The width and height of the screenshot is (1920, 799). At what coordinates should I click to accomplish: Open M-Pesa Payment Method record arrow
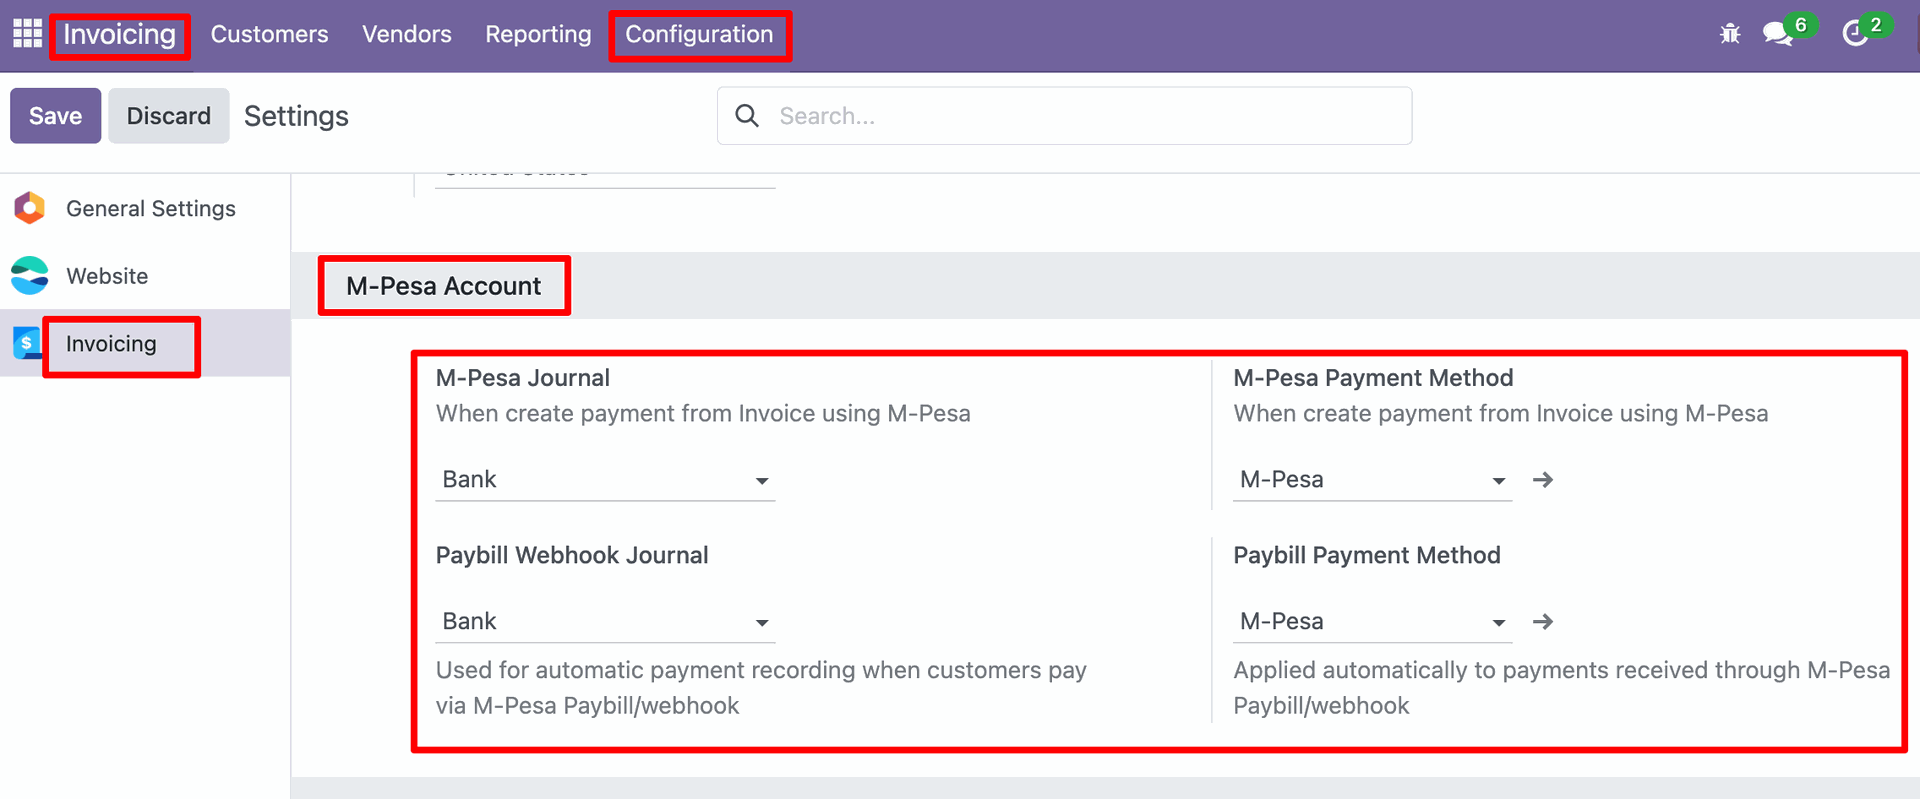pos(1543,480)
